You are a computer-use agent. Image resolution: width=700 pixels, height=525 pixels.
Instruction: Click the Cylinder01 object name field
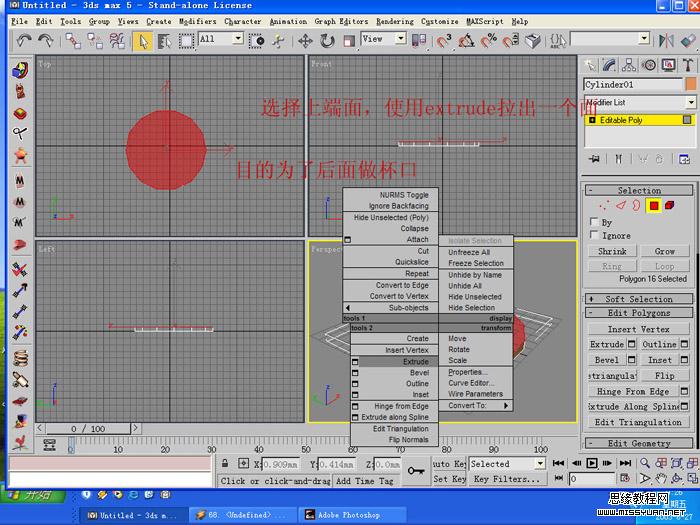click(x=633, y=84)
